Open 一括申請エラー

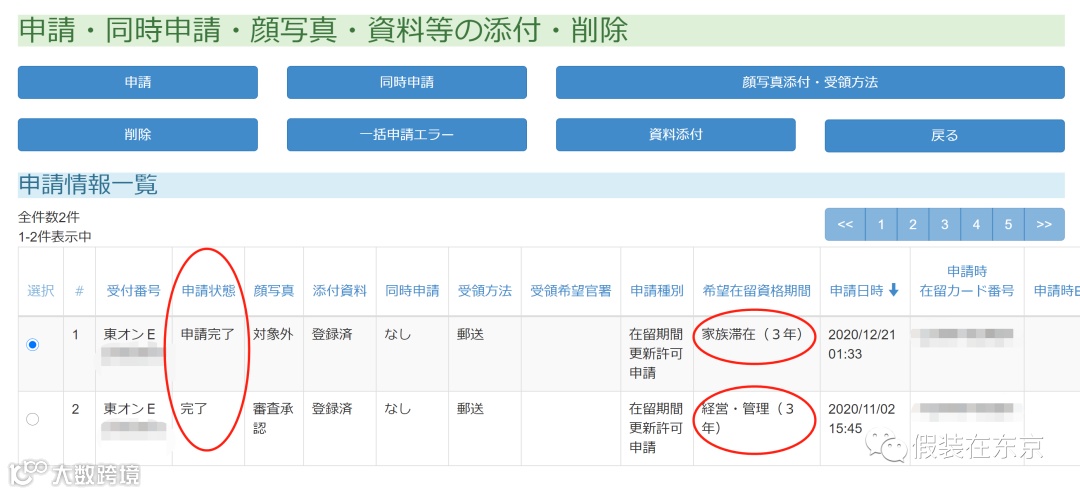tap(406, 135)
